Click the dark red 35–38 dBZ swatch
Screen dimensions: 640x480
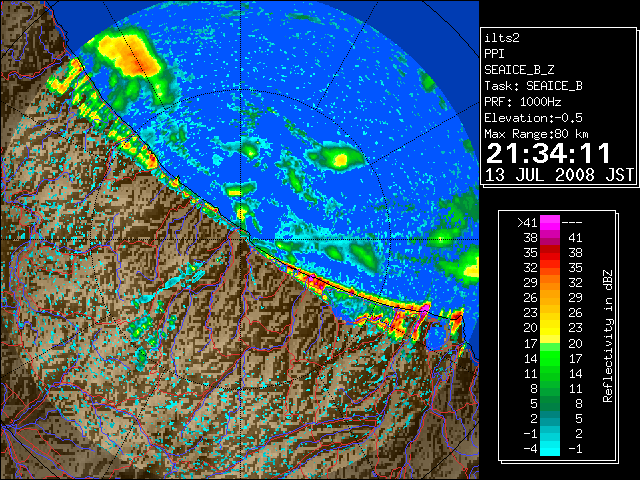point(550,253)
